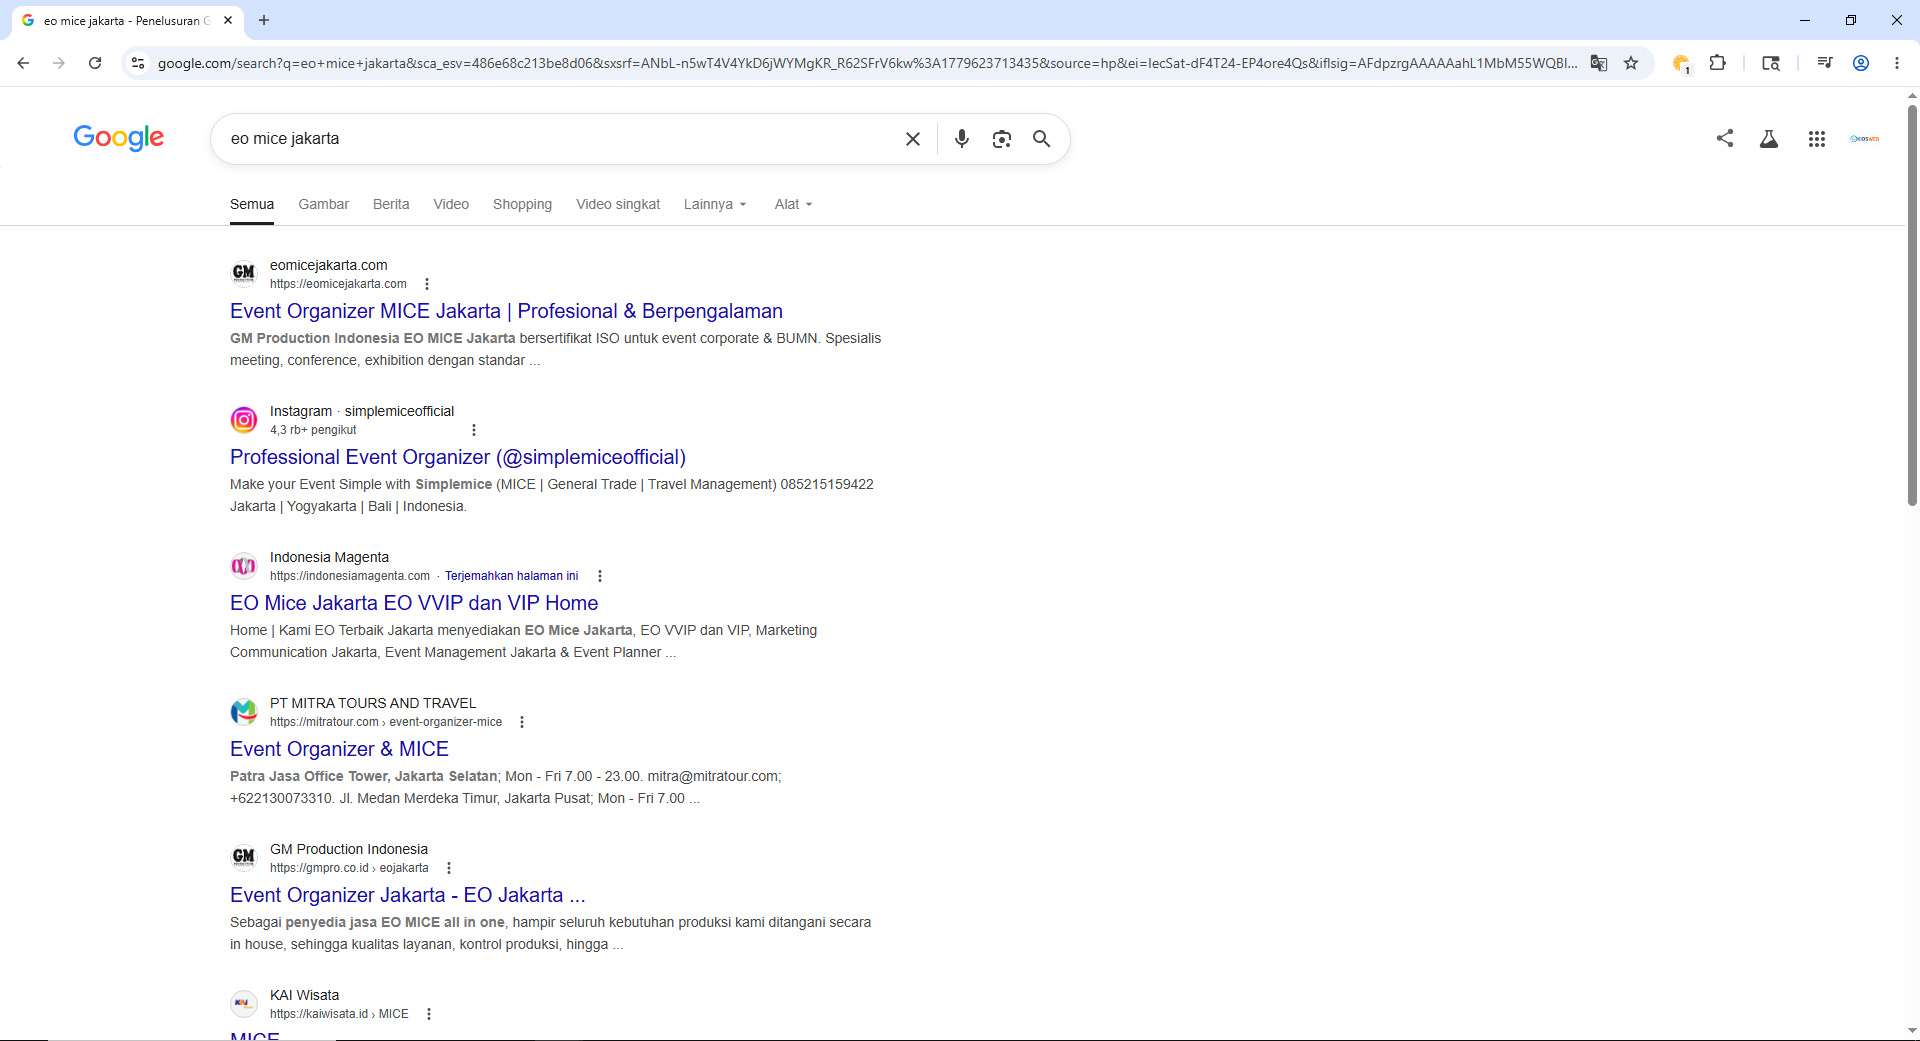Click 'KAI Wisata' site name
Screen dimensions: 1920x1041
tap(304, 995)
